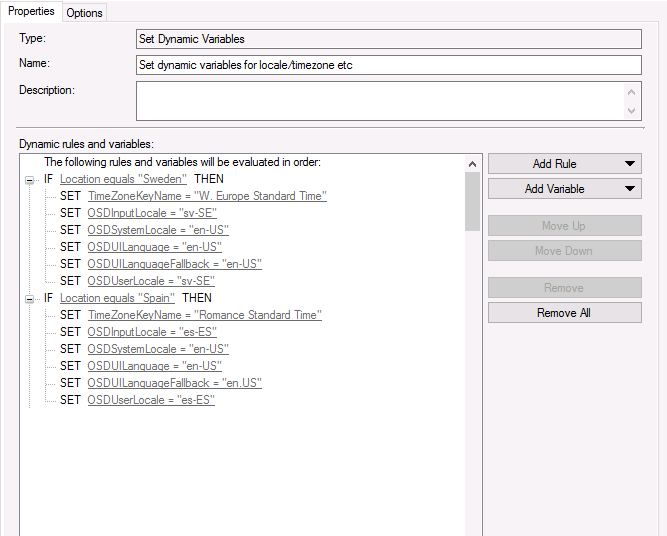Click inside the Description text box
Viewport: 667px width, 536px height.
point(380,101)
